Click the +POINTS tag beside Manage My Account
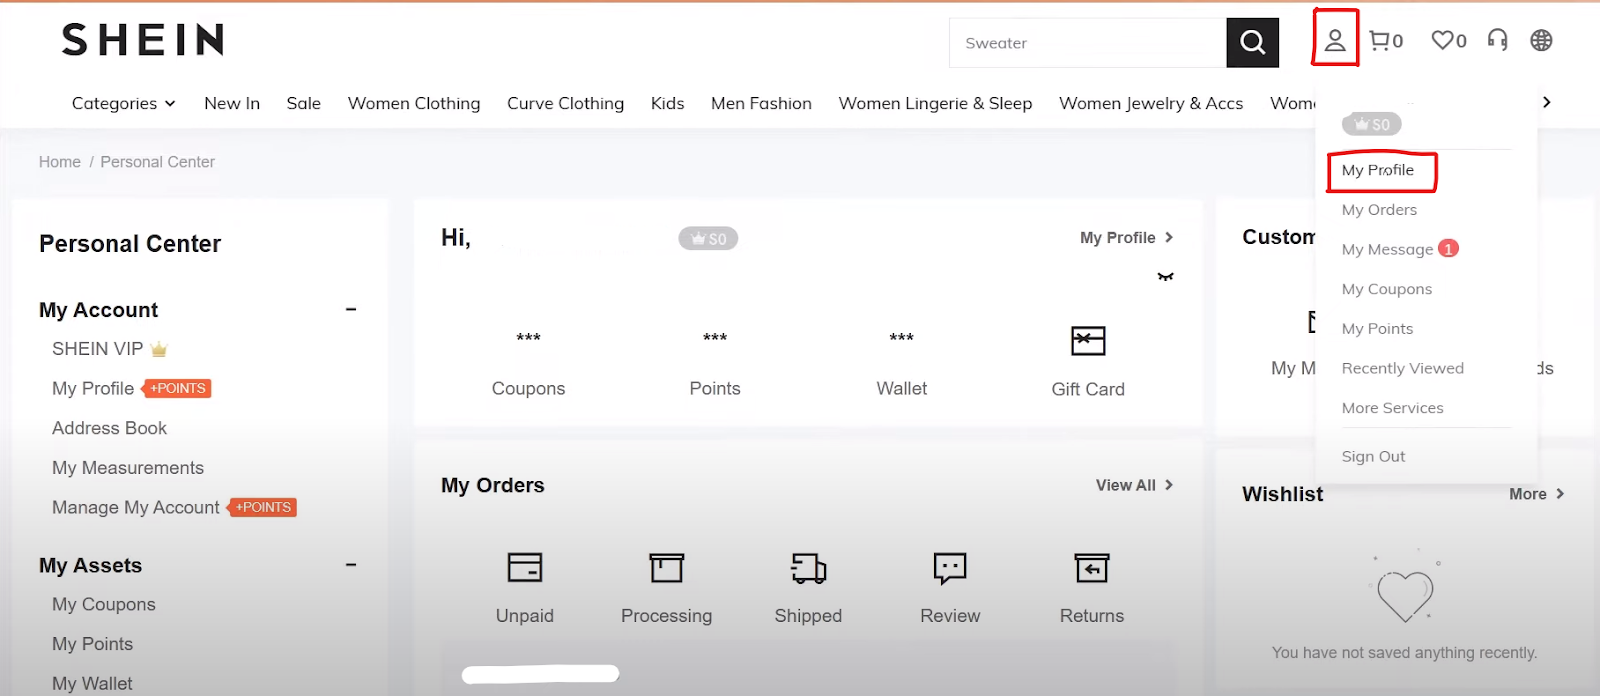The height and width of the screenshot is (696, 1600). (263, 508)
